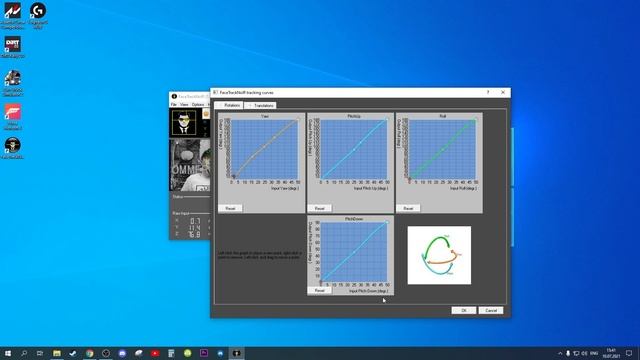Click the help question mark in dialog title
The height and width of the screenshot is (360, 640).
[x=488, y=93]
